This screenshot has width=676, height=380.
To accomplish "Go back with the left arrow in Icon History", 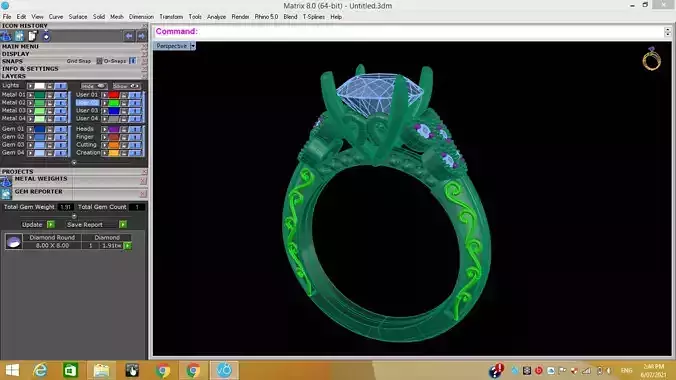I will (x=129, y=36).
